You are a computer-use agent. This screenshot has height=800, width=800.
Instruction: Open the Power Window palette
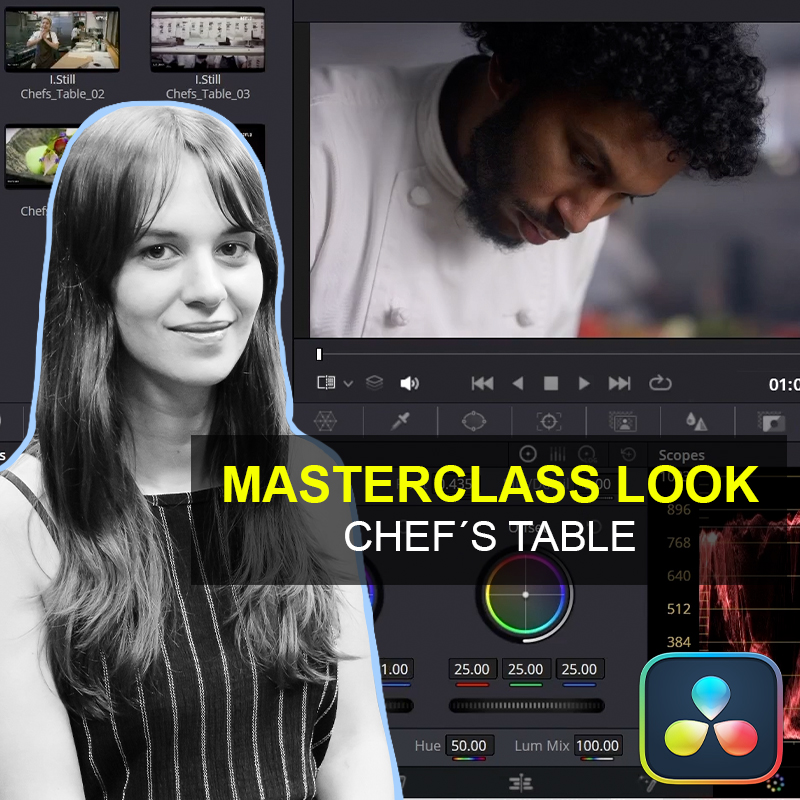point(474,421)
